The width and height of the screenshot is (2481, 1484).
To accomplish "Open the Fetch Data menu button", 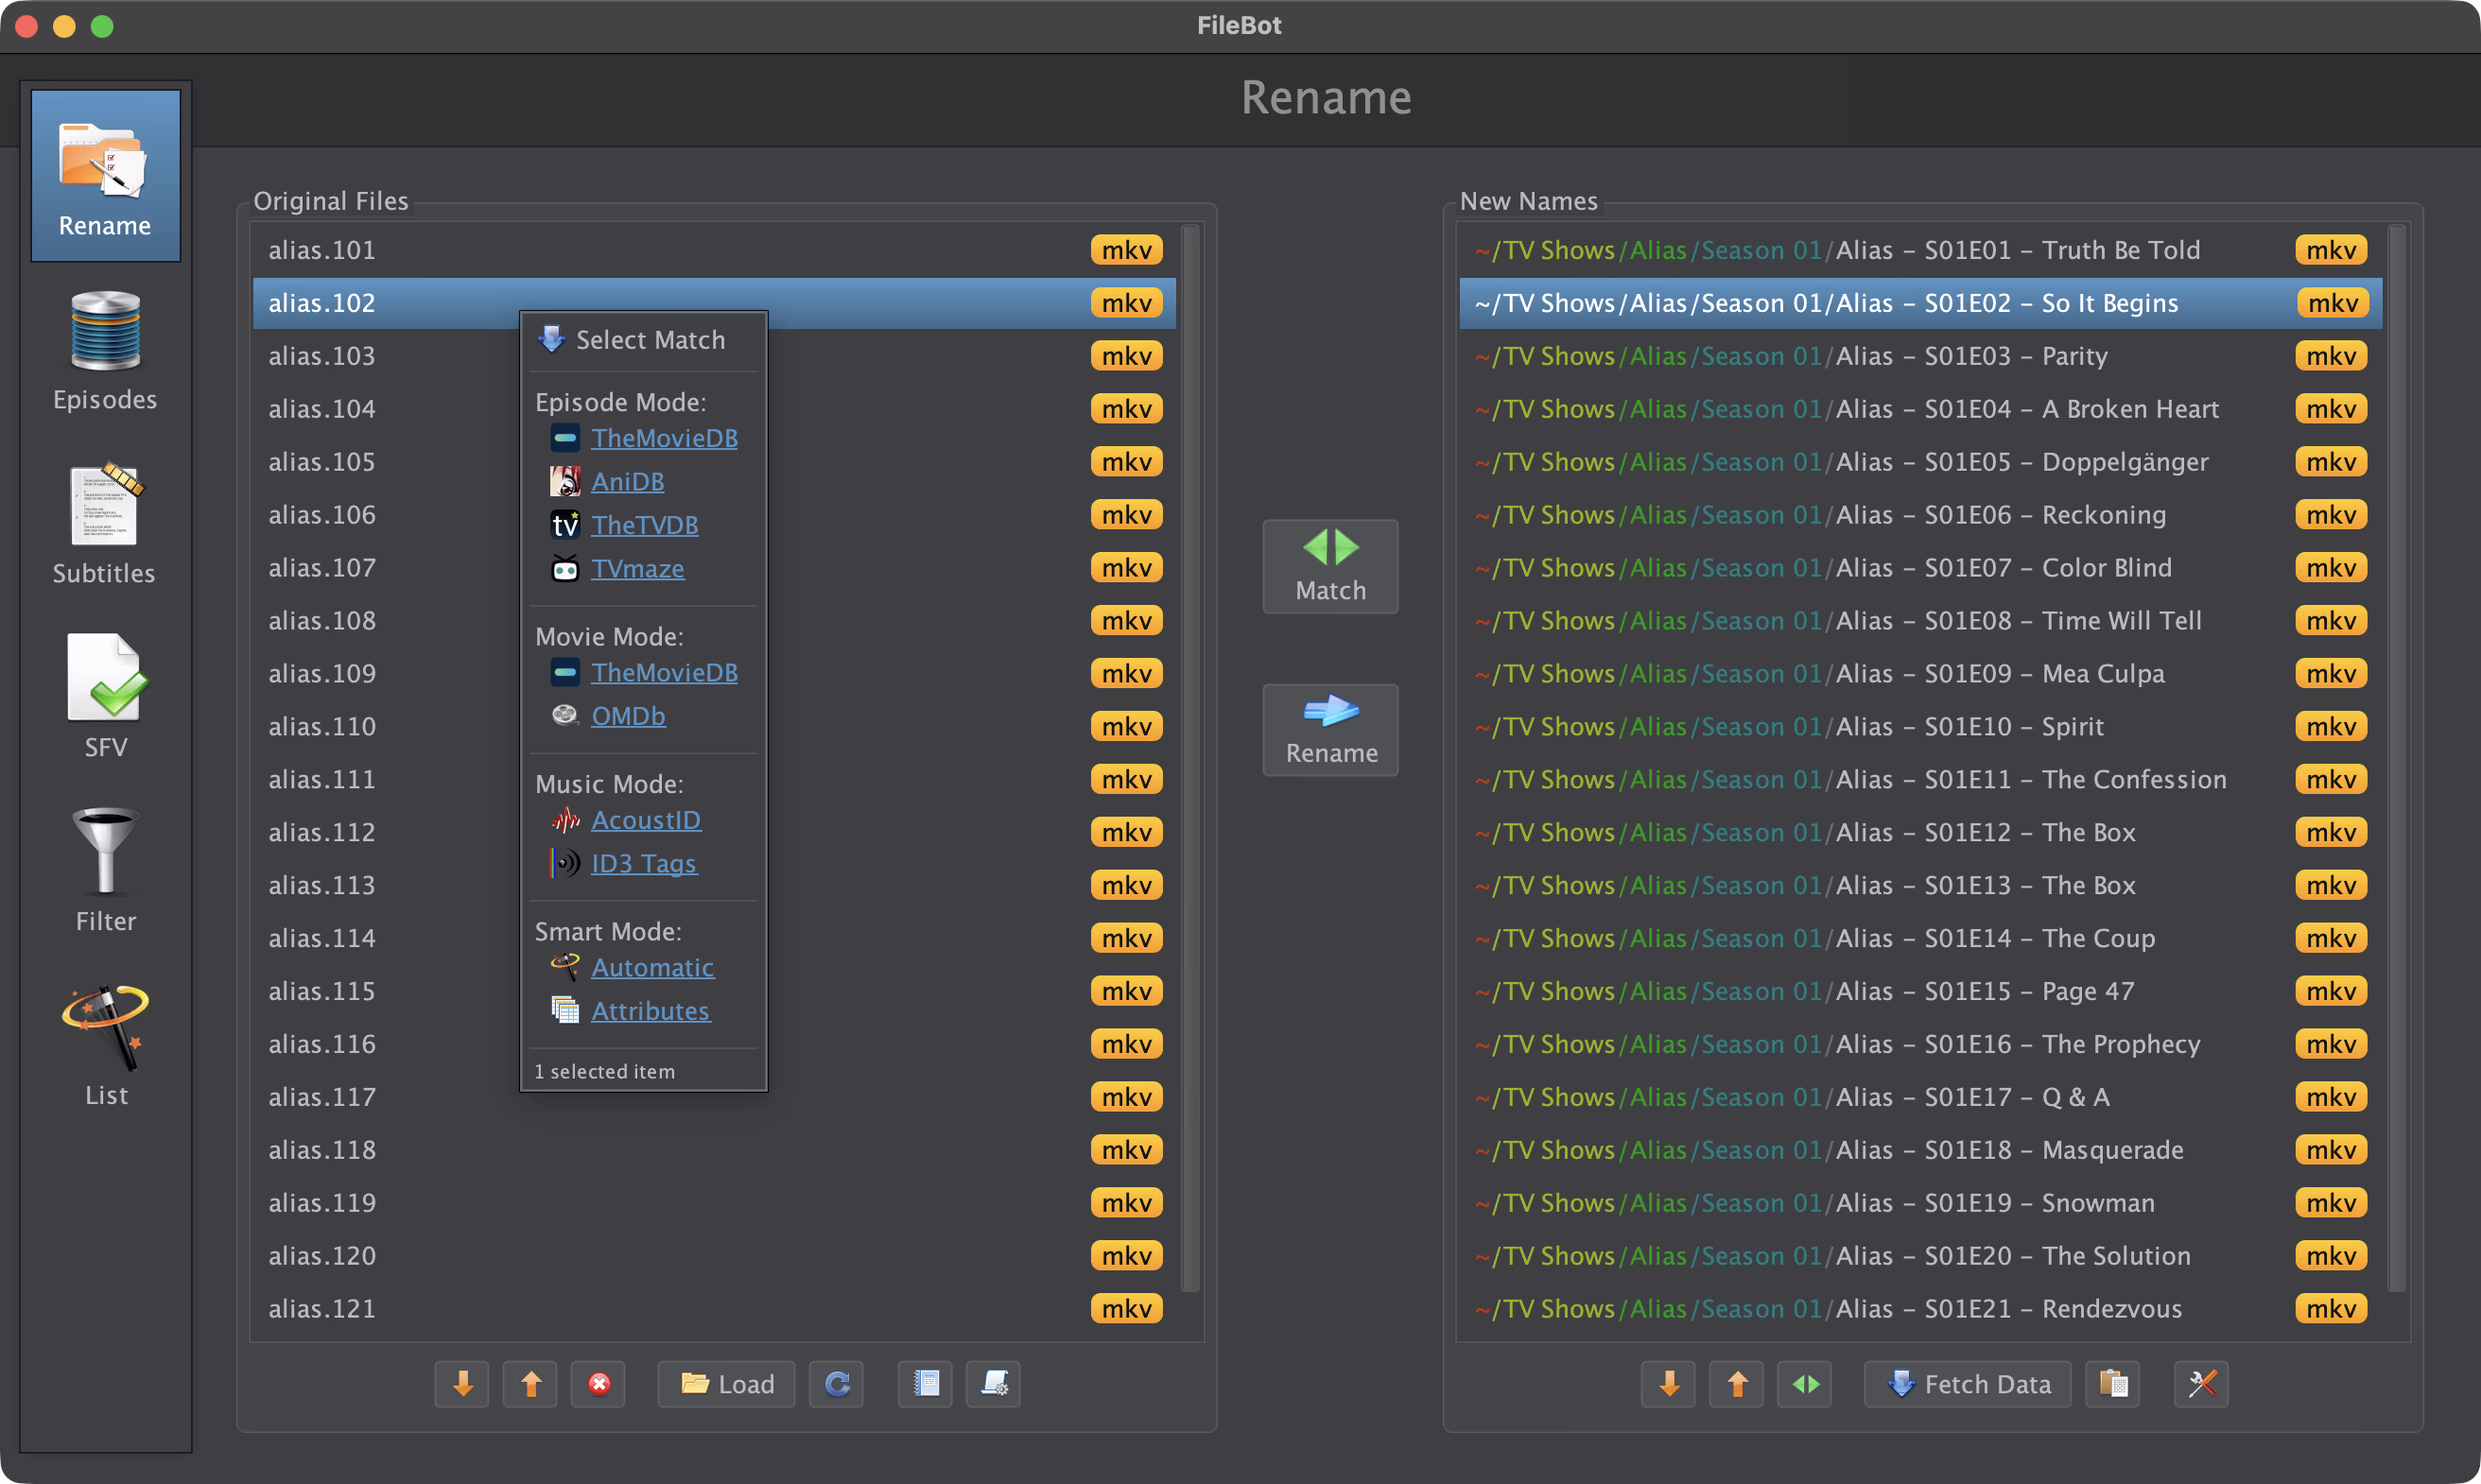I will [x=1967, y=1384].
